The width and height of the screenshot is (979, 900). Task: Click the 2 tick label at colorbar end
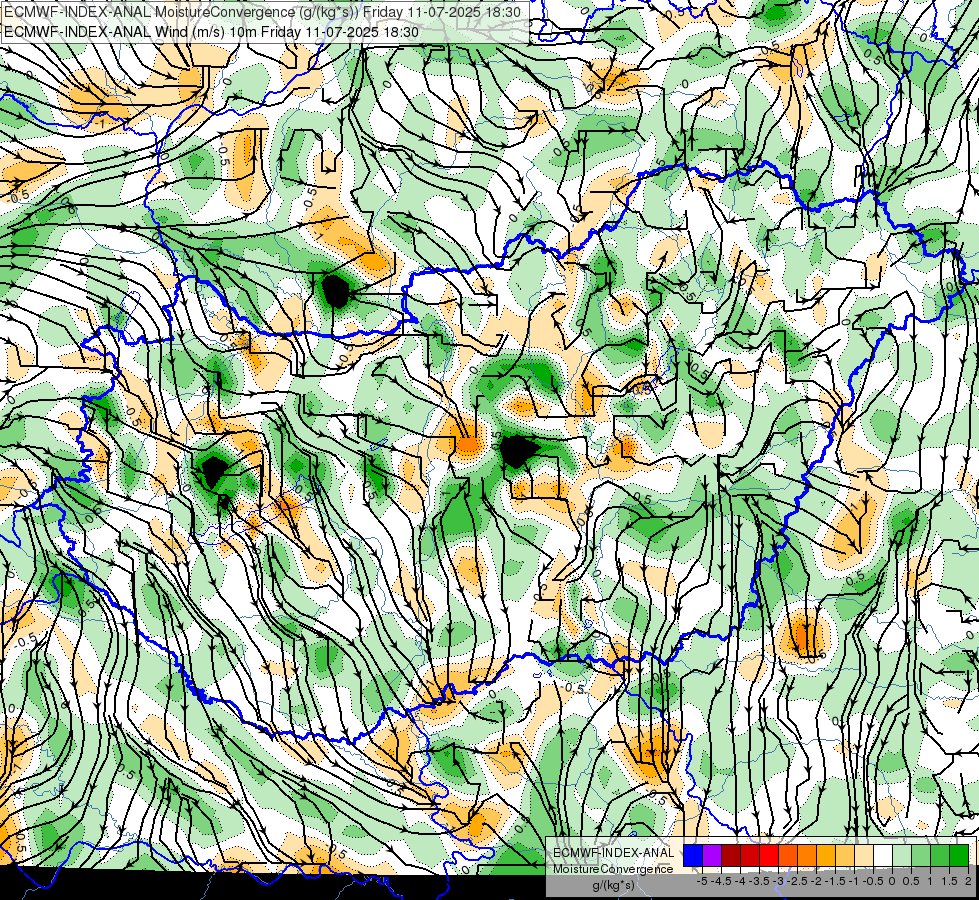click(968, 881)
